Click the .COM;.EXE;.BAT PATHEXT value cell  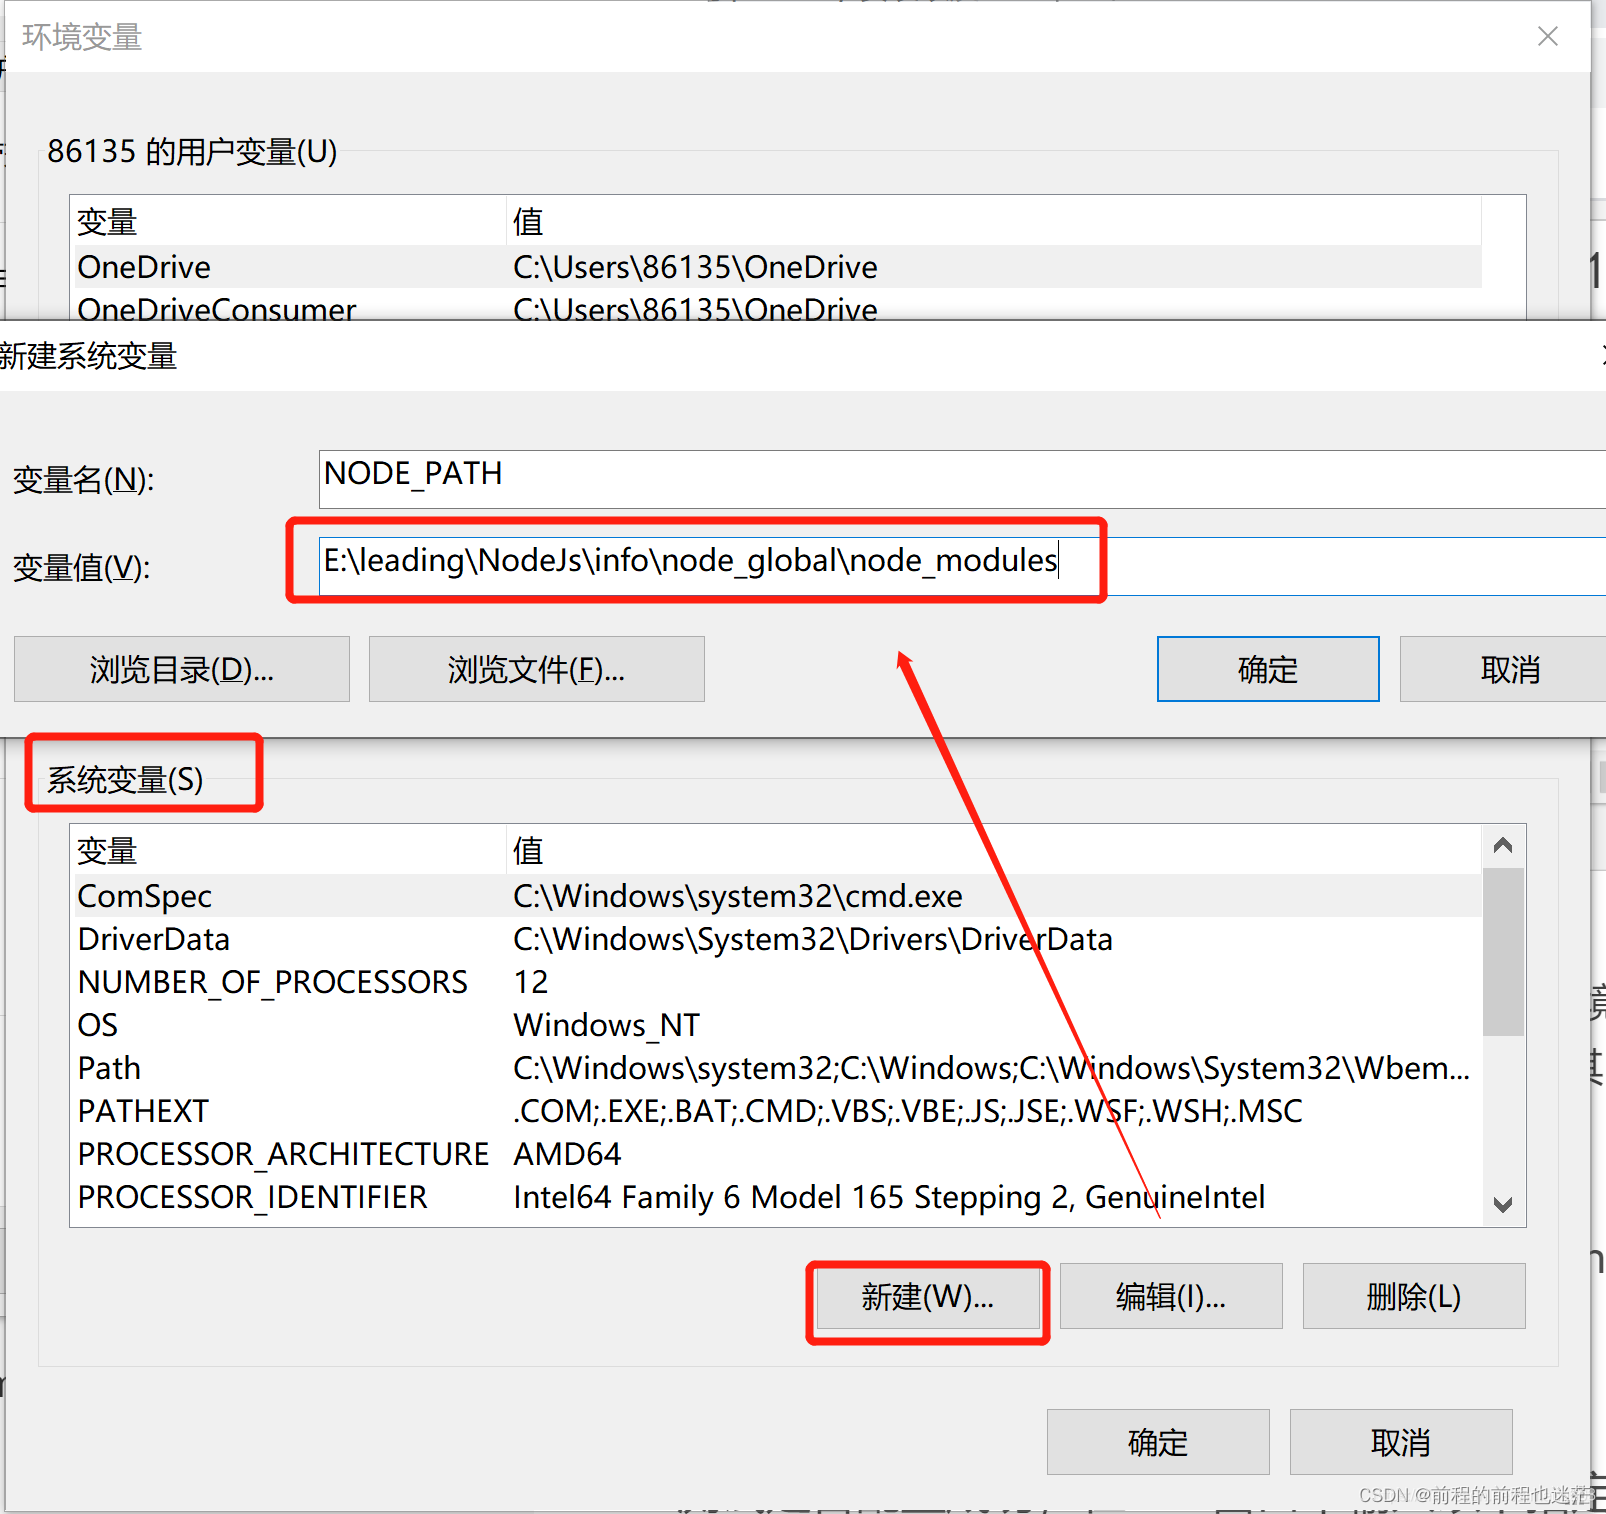click(x=908, y=1111)
